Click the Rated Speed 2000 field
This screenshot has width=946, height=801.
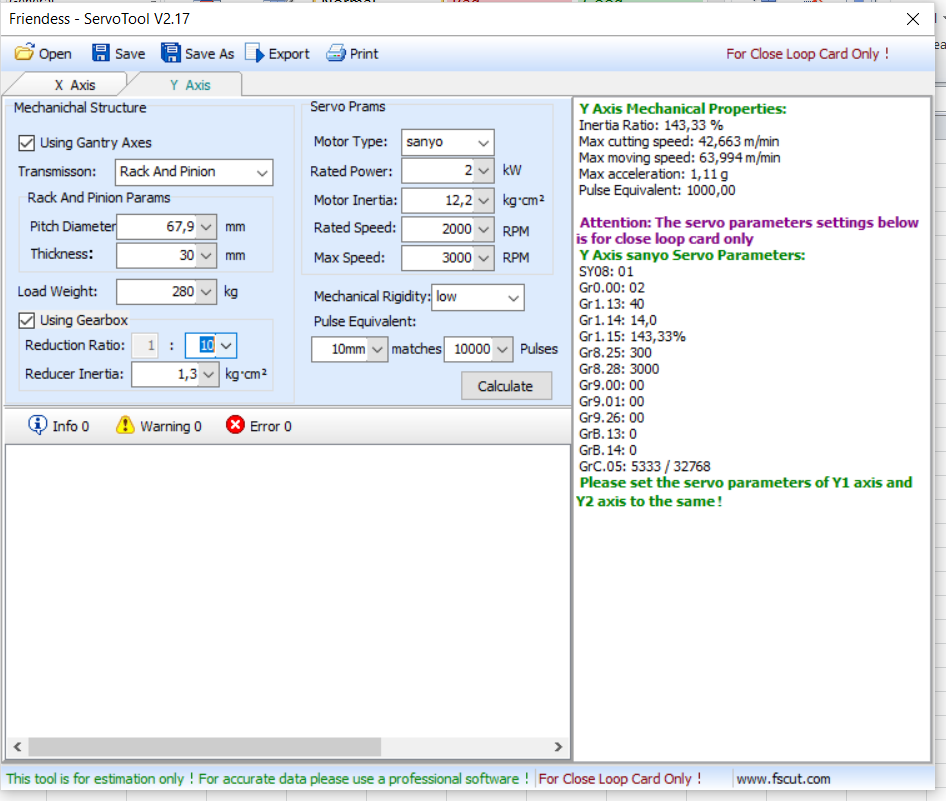click(438, 229)
